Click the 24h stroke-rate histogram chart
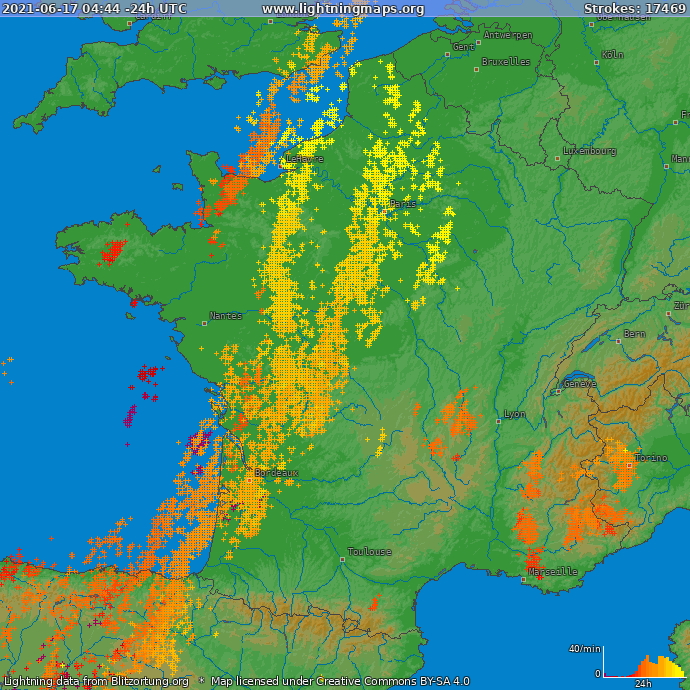The width and height of the screenshot is (690, 690). tap(643, 664)
